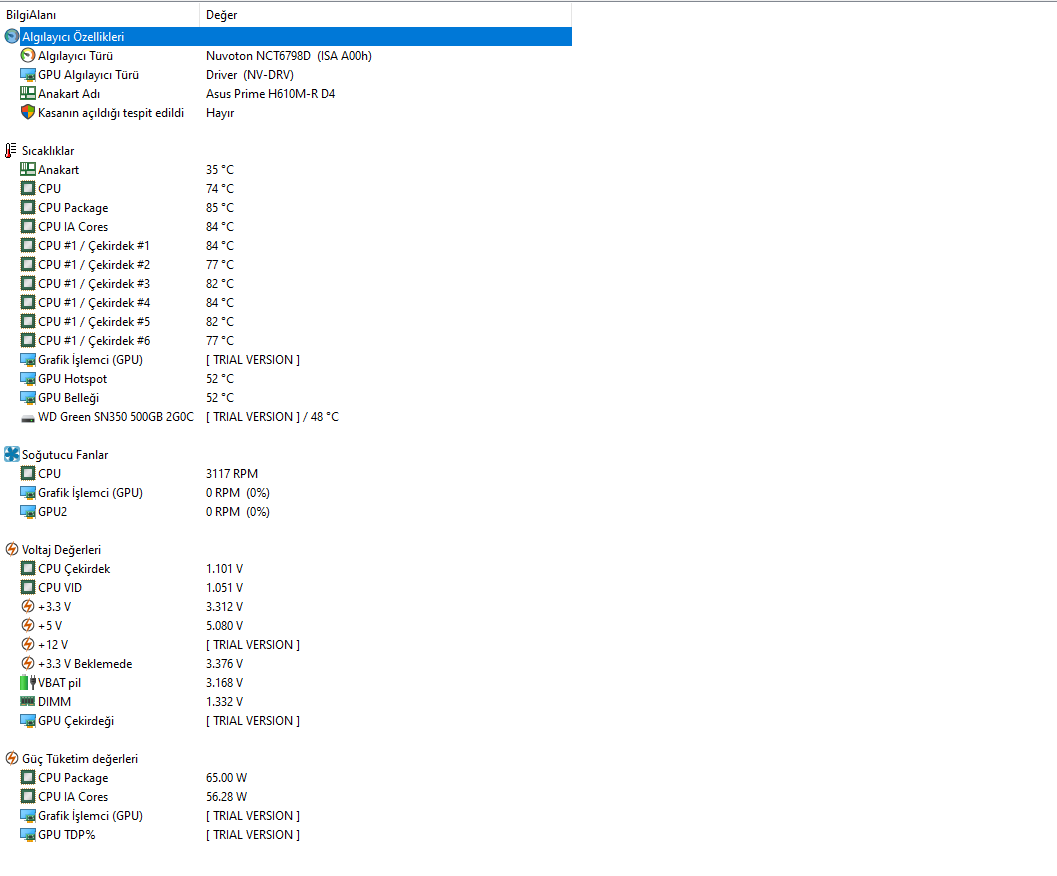
Task: Select the CPU VID row label
Action: point(59,587)
